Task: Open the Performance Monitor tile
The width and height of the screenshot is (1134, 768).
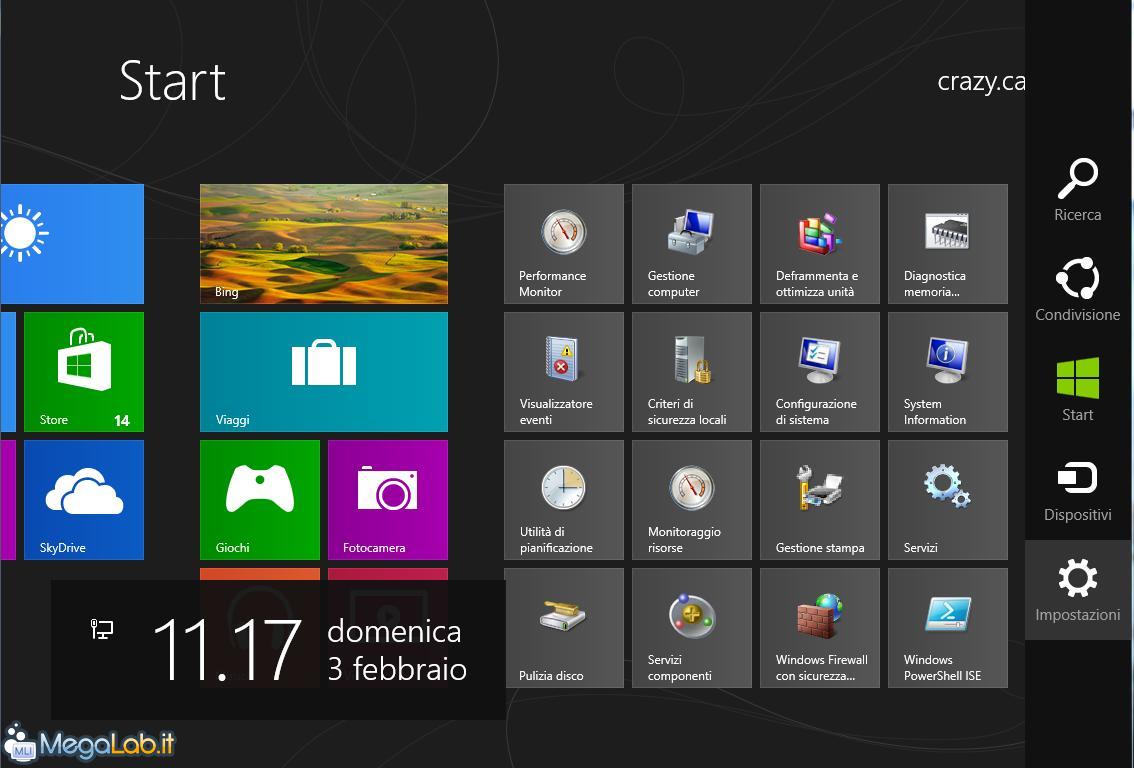Action: (x=563, y=244)
